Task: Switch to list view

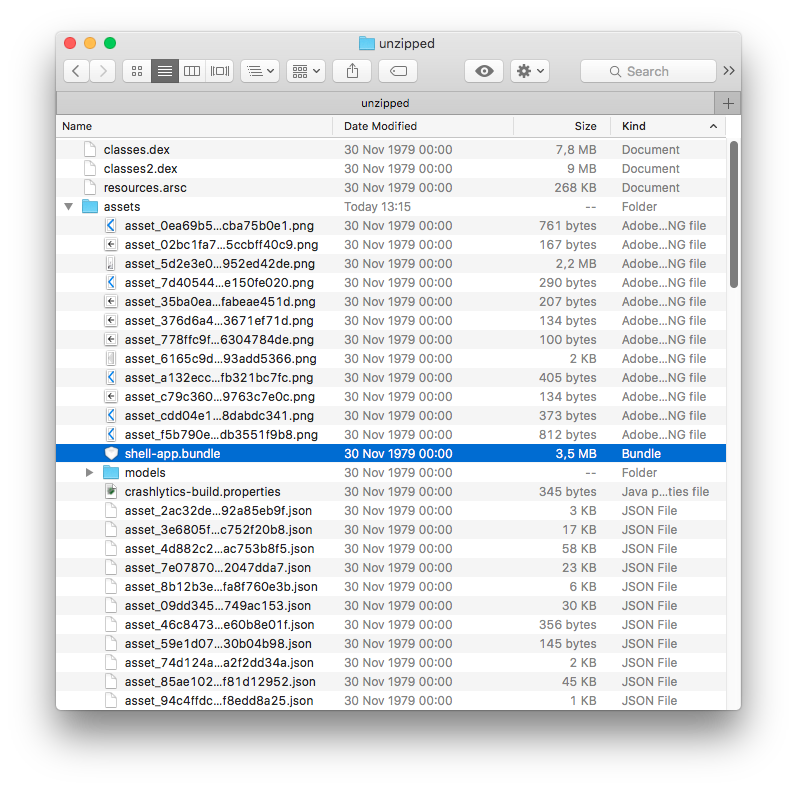Action: tap(165, 71)
